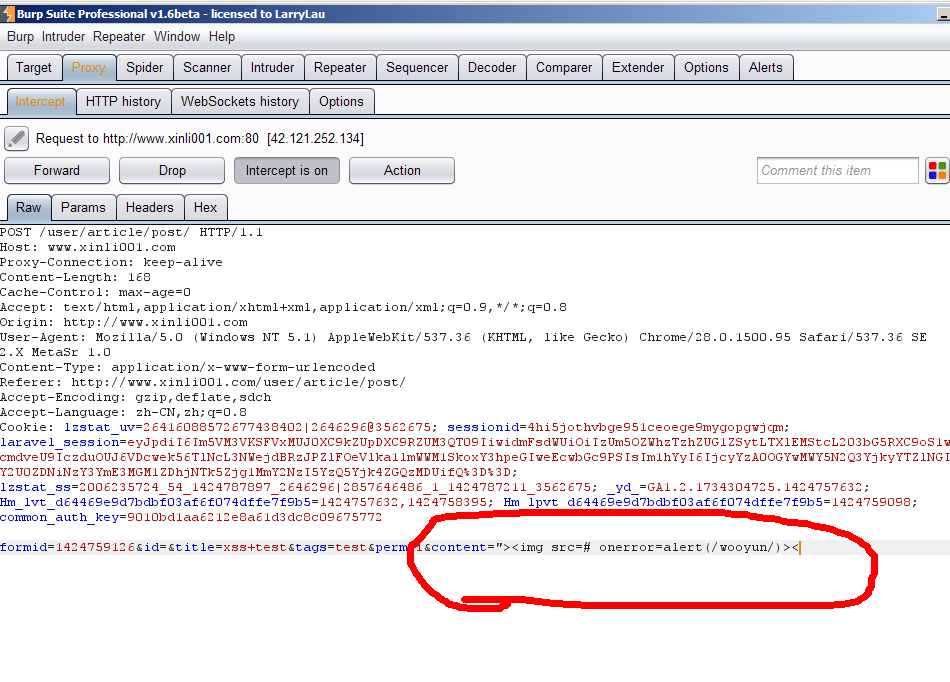Switch to the Decoder tab
Viewport: 950px width, 682px height.
(492, 67)
